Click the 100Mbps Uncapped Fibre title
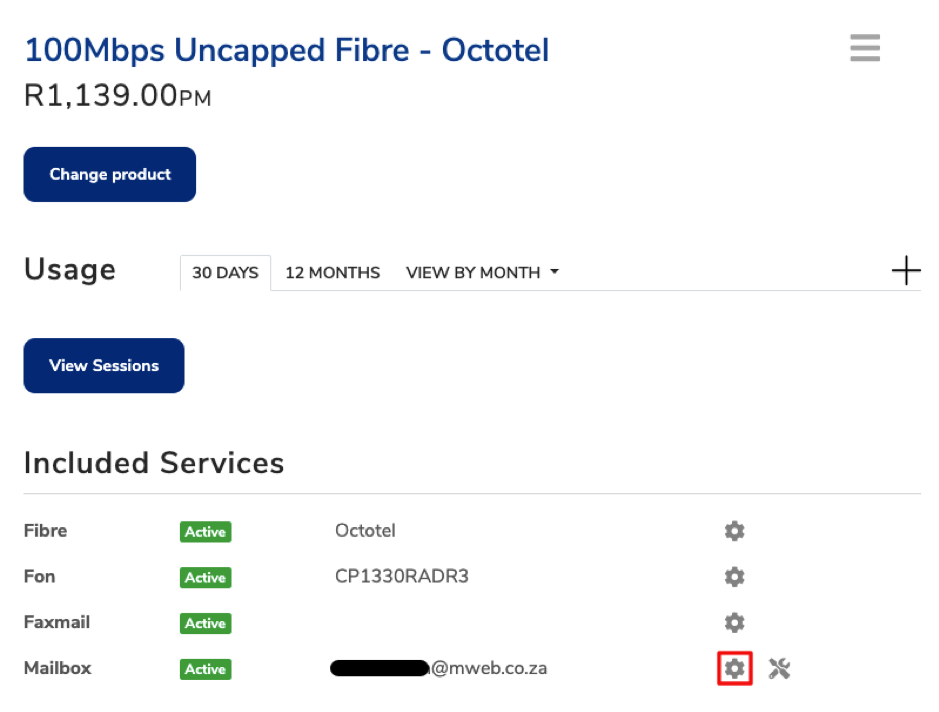This screenshot has height=712, width=939. pyautogui.click(x=287, y=49)
